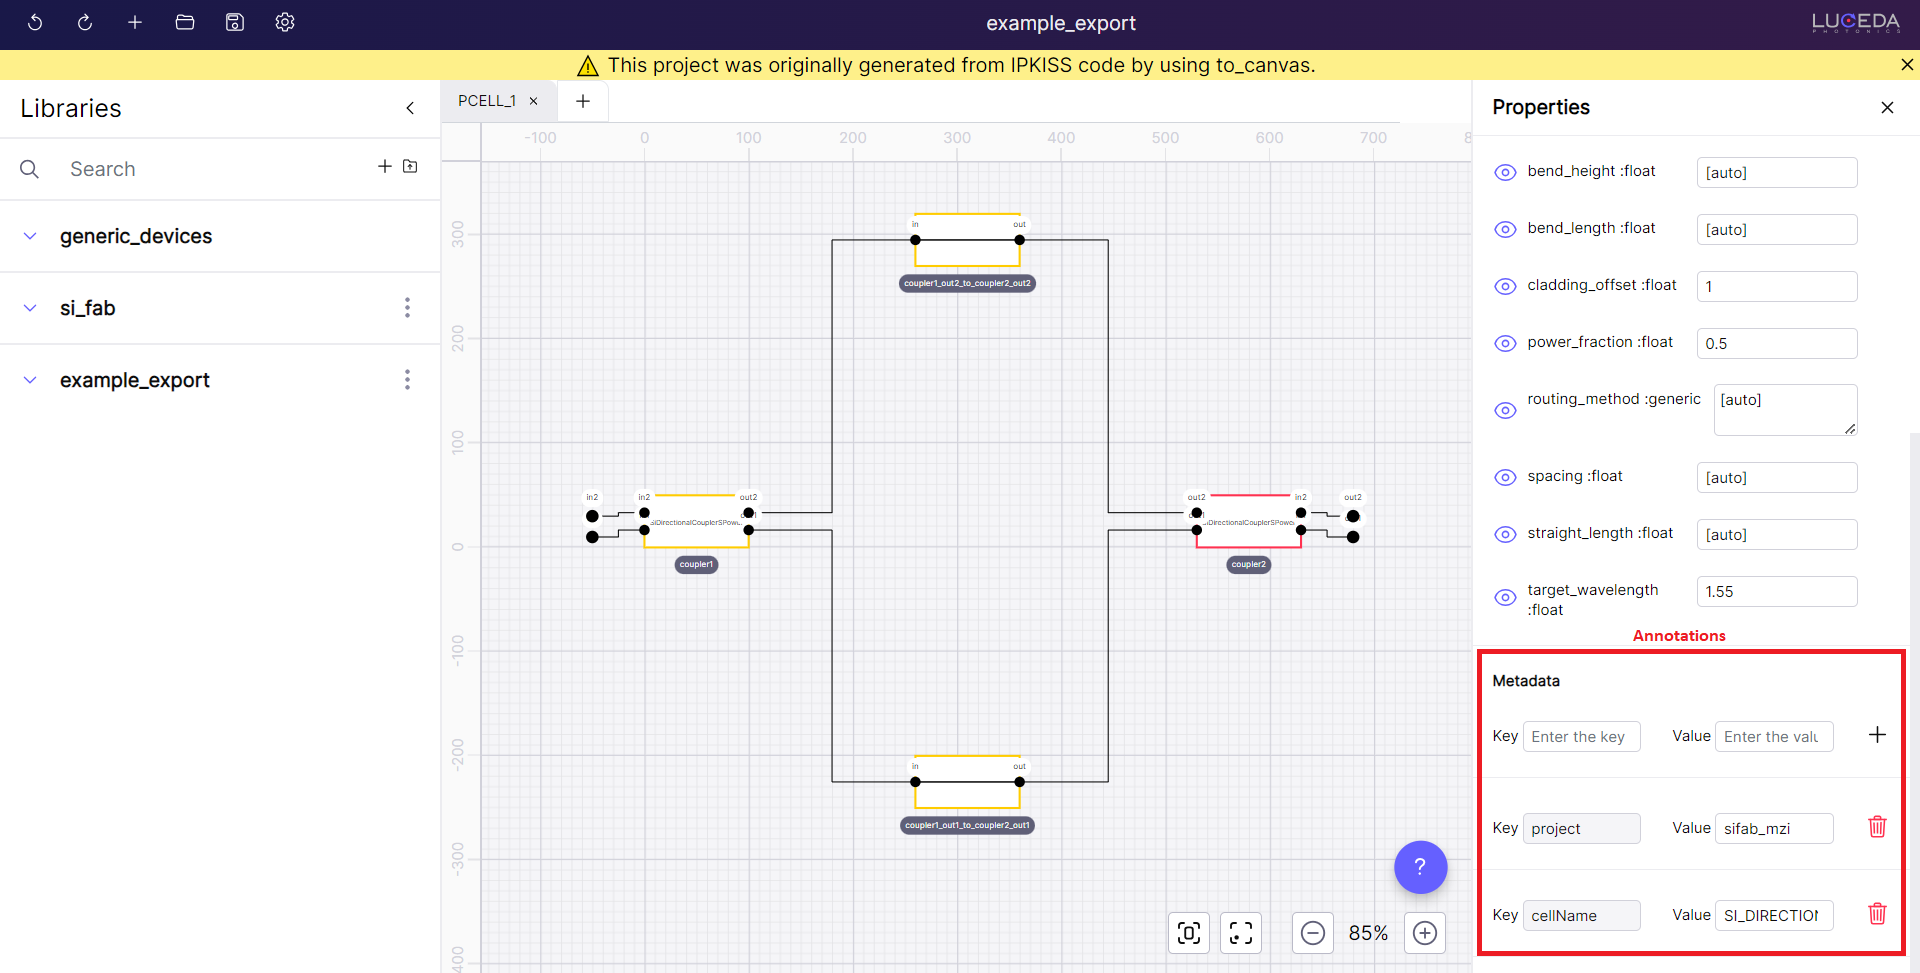Click the undo icon in top toolbar
1920x973 pixels.
click(35, 22)
